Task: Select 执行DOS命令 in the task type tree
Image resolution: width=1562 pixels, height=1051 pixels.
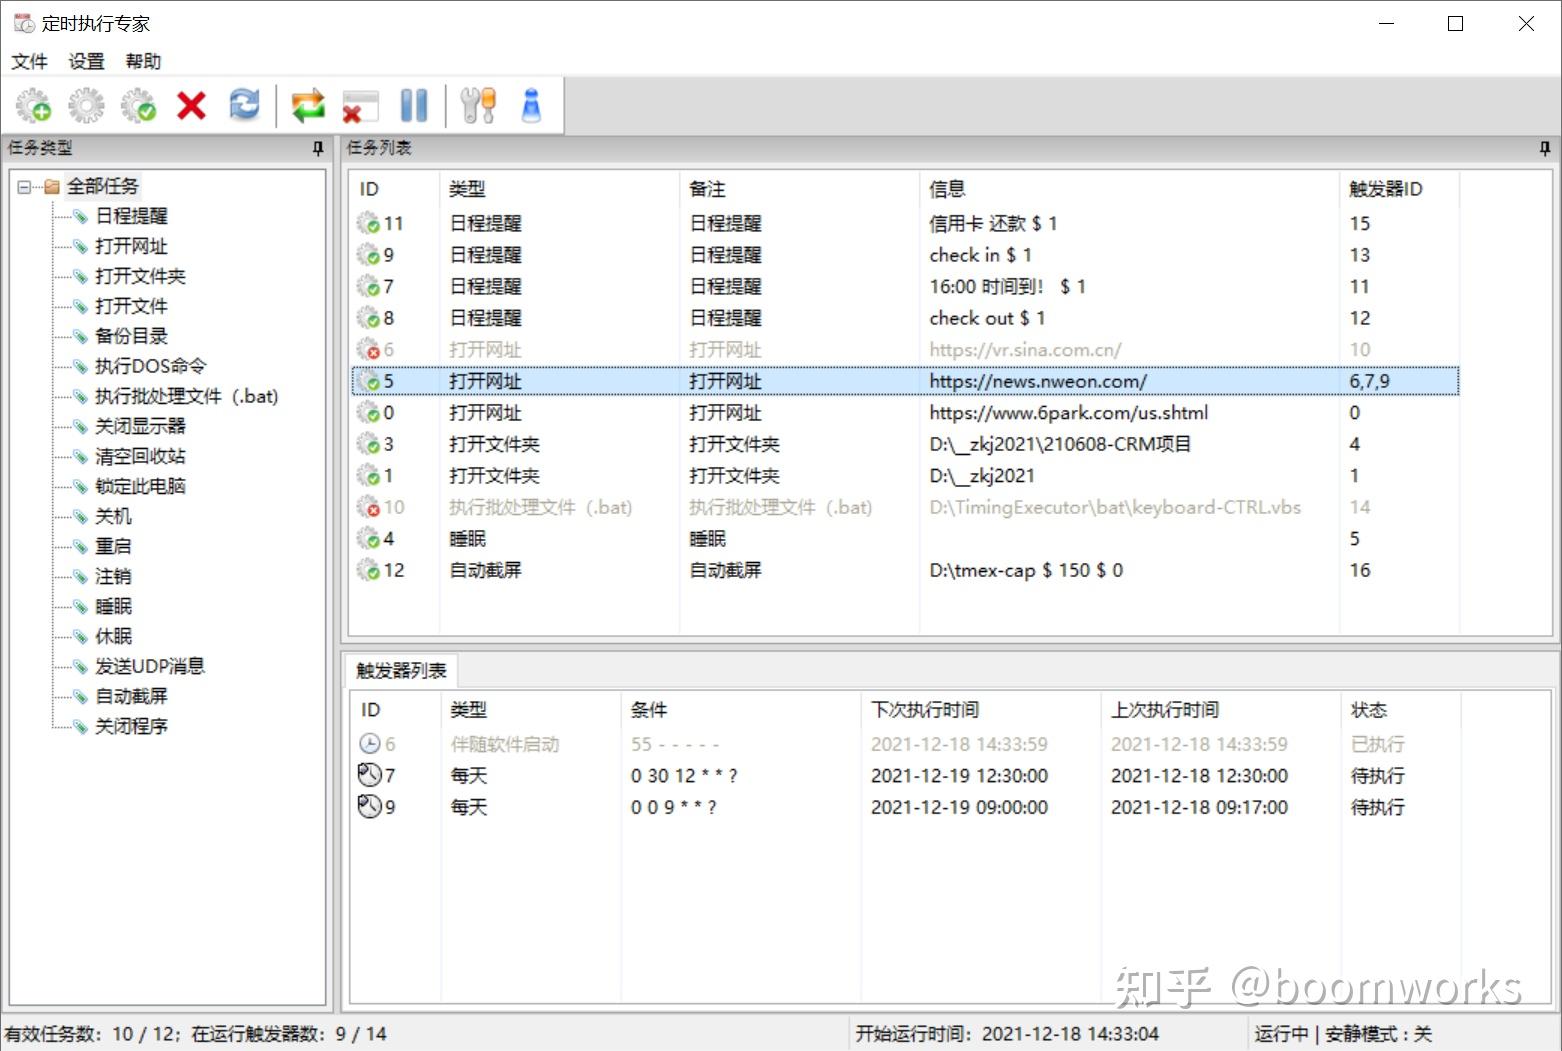Action: click(x=150, y=366)
